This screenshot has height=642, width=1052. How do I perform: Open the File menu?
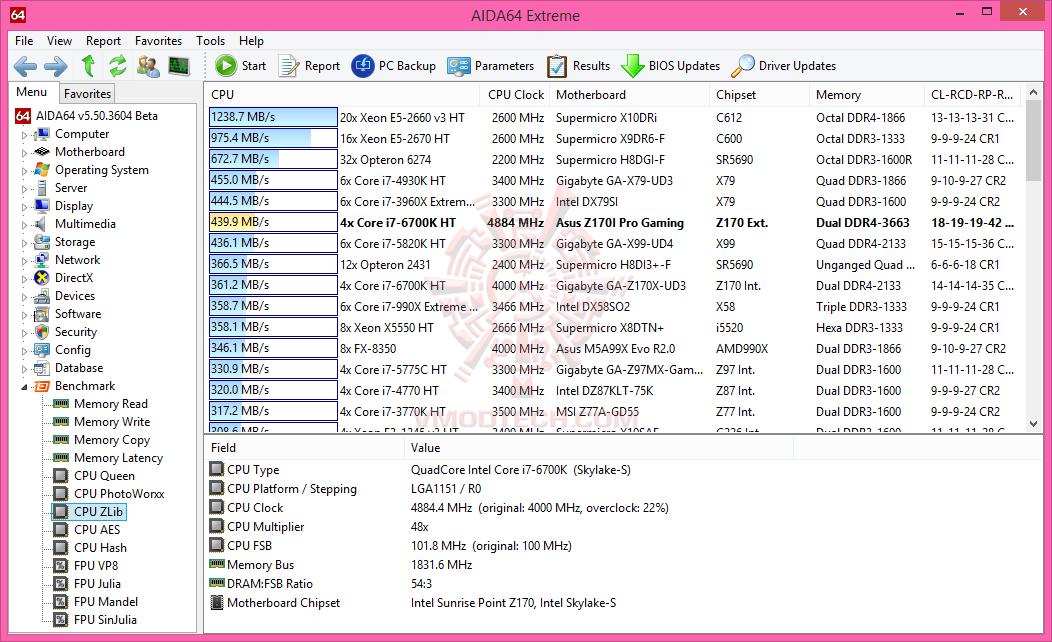pos(24,41)
